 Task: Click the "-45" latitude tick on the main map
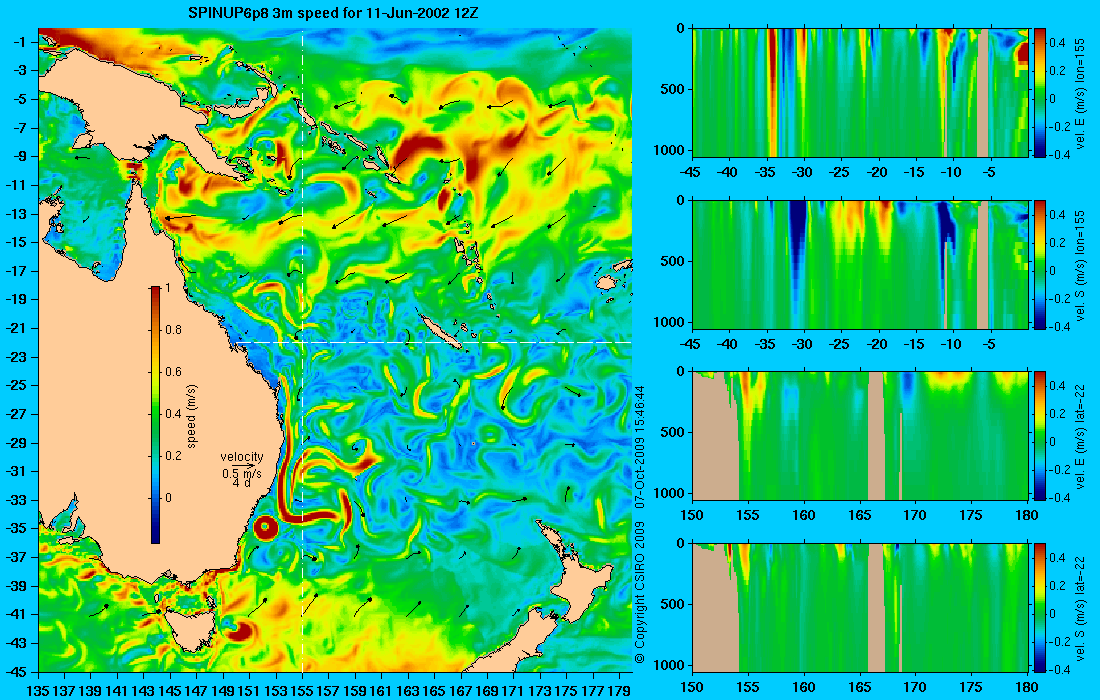(18, 671)
